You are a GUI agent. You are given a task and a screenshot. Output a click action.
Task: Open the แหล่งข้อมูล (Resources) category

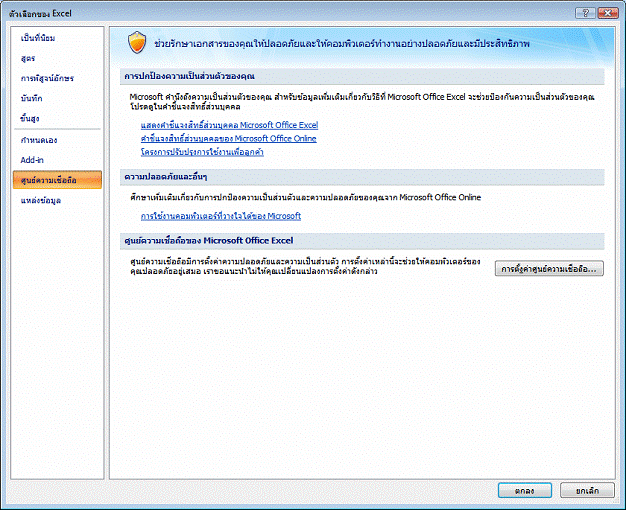[41, 200]
